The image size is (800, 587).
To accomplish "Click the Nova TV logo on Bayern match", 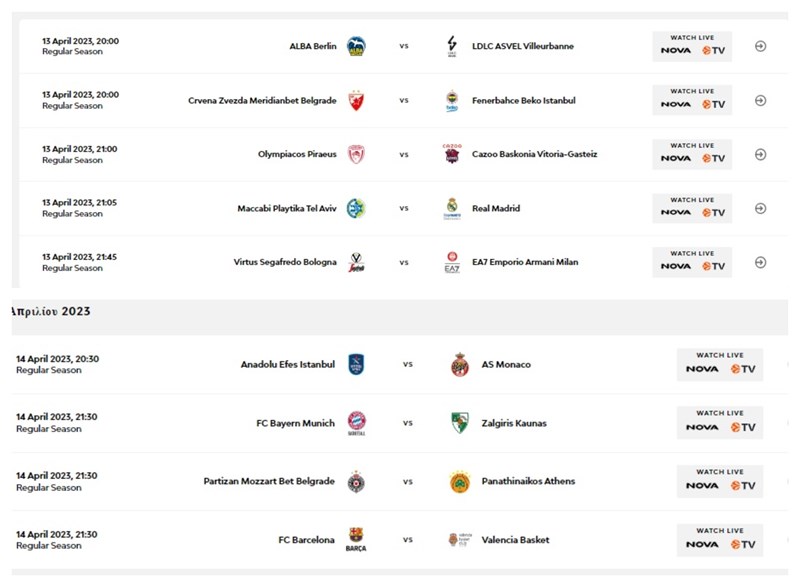I will click(x=720, y=427).
